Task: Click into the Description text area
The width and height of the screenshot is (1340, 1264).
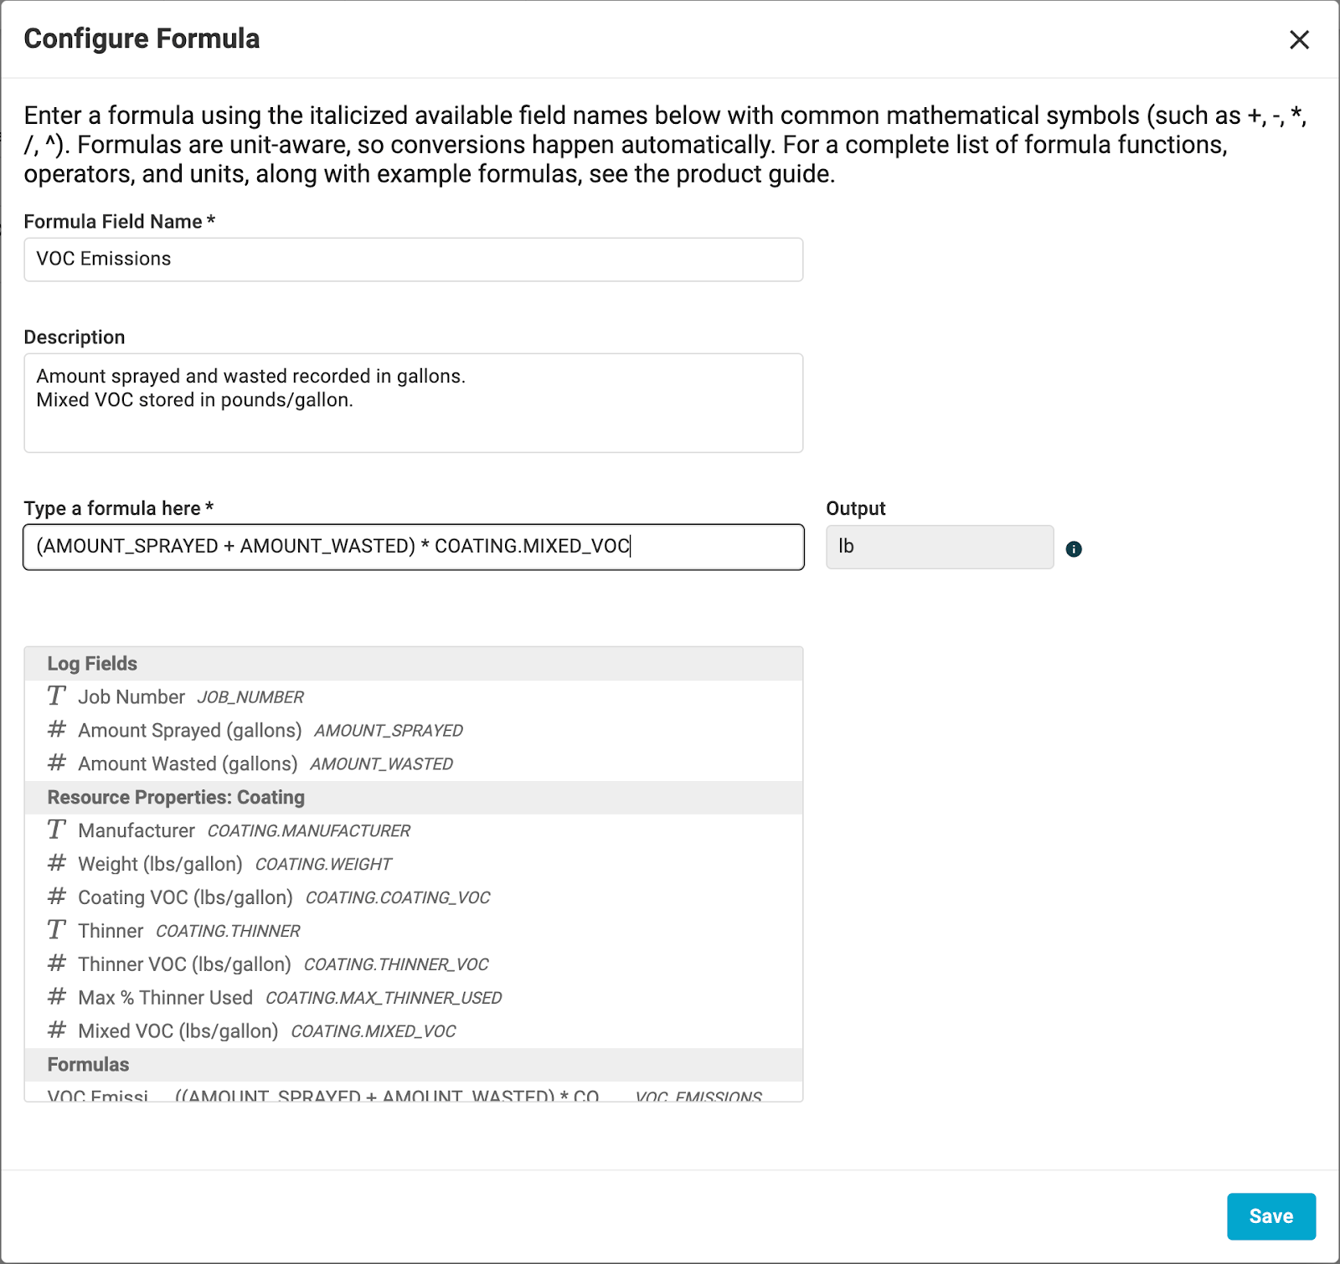Action: point(413,402)
